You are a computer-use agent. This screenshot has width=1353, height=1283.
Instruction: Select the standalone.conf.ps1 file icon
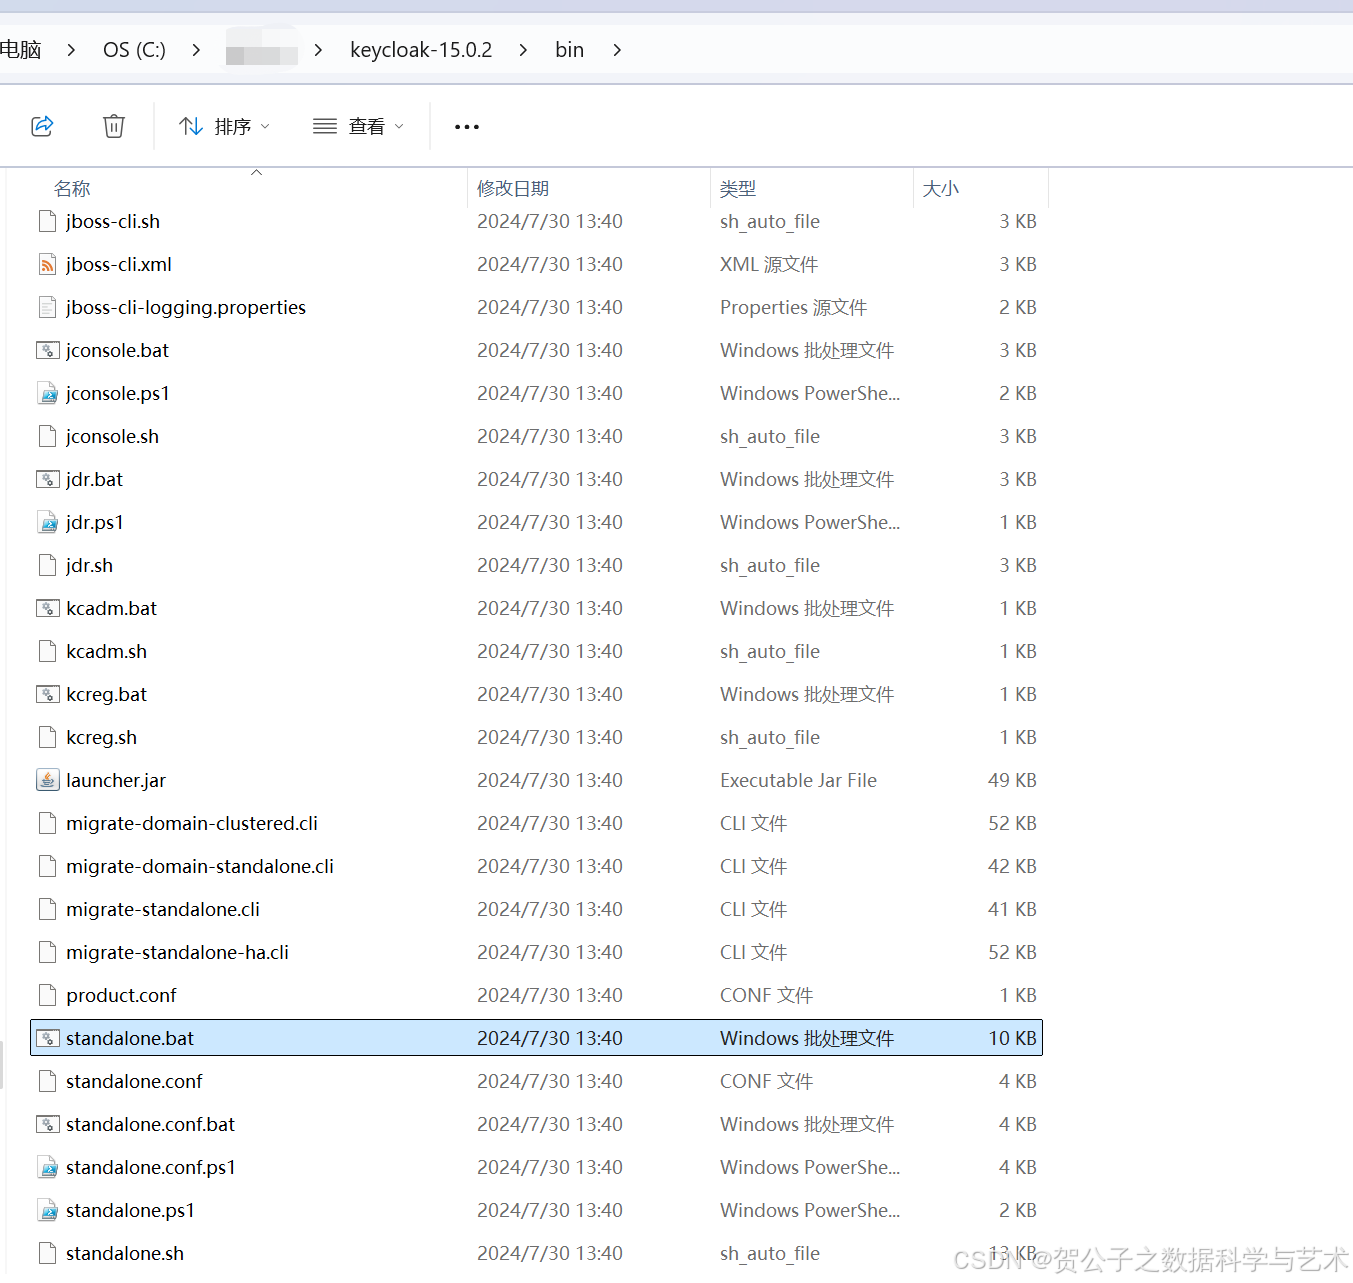click(47, 1167)
